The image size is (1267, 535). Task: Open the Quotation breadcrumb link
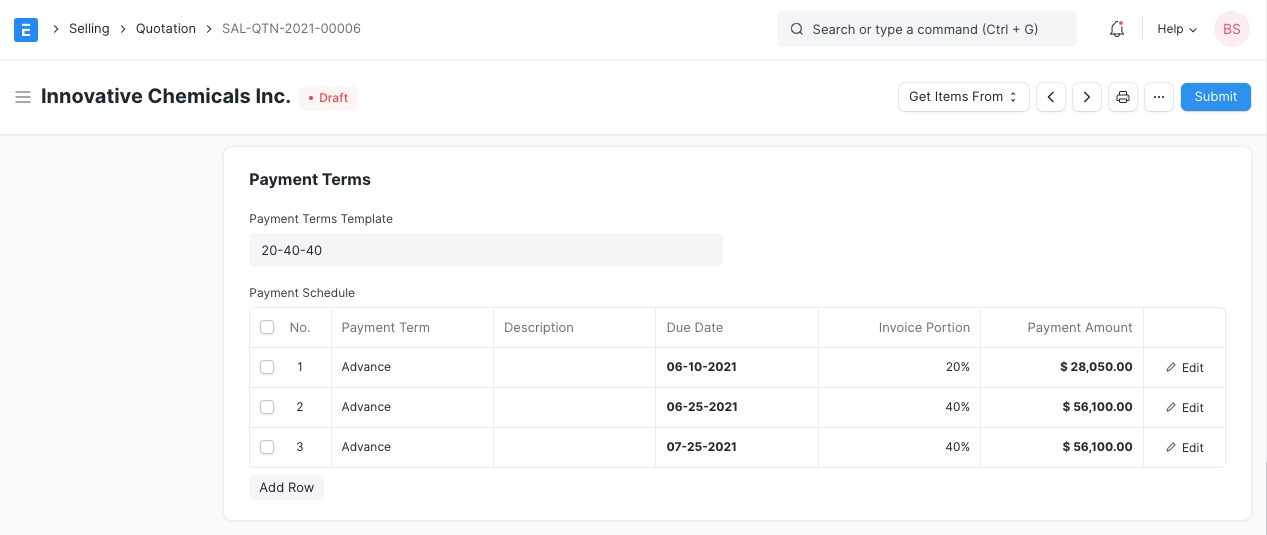[x=166, y=29]
